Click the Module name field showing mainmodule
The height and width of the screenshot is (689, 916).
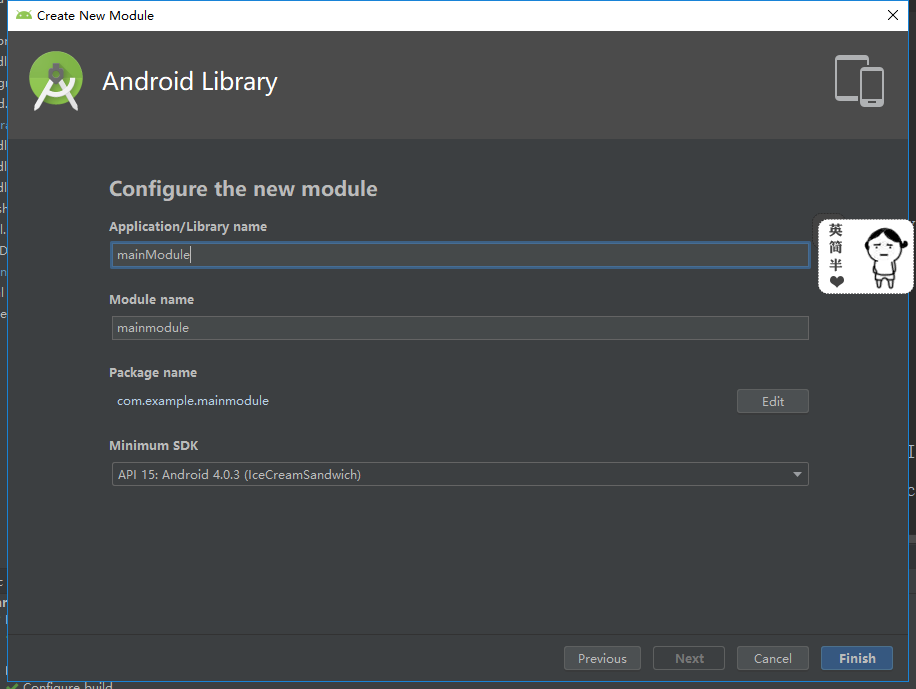point(460,327)
